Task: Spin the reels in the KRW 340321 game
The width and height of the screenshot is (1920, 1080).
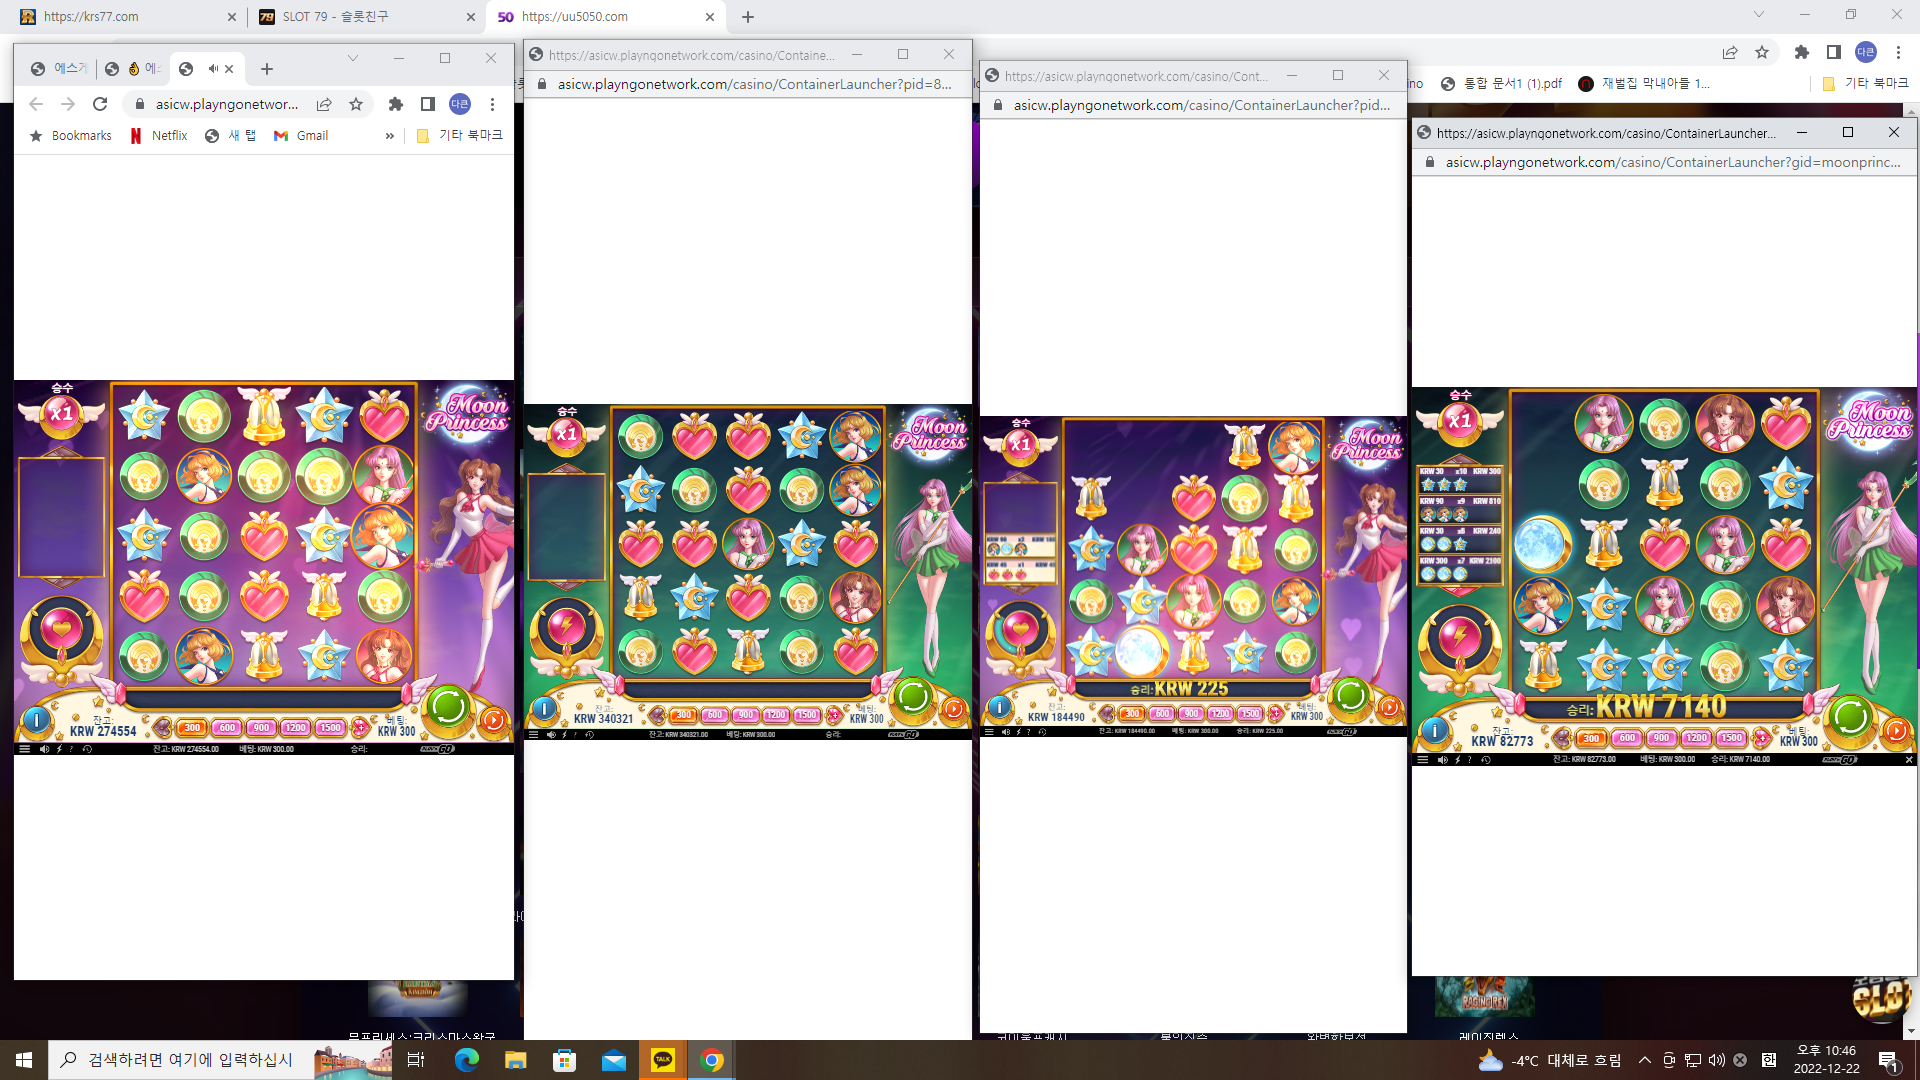Action: 912,695
